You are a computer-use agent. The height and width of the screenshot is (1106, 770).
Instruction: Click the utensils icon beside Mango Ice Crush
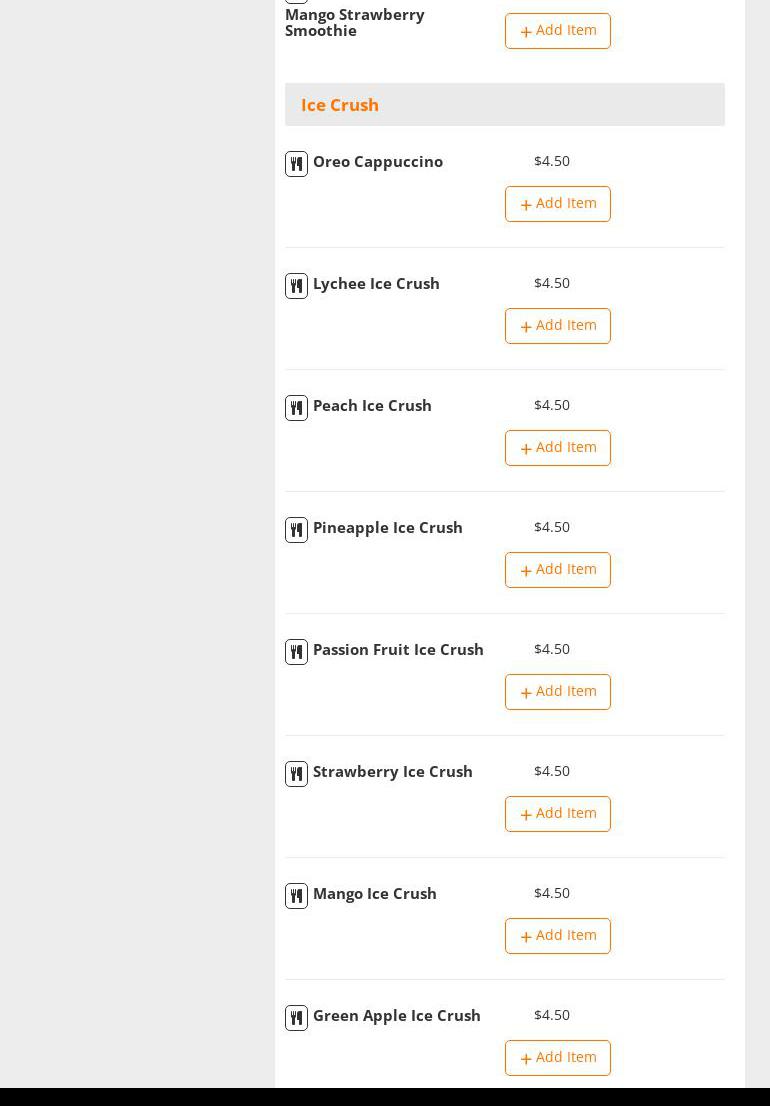point(296,896)
